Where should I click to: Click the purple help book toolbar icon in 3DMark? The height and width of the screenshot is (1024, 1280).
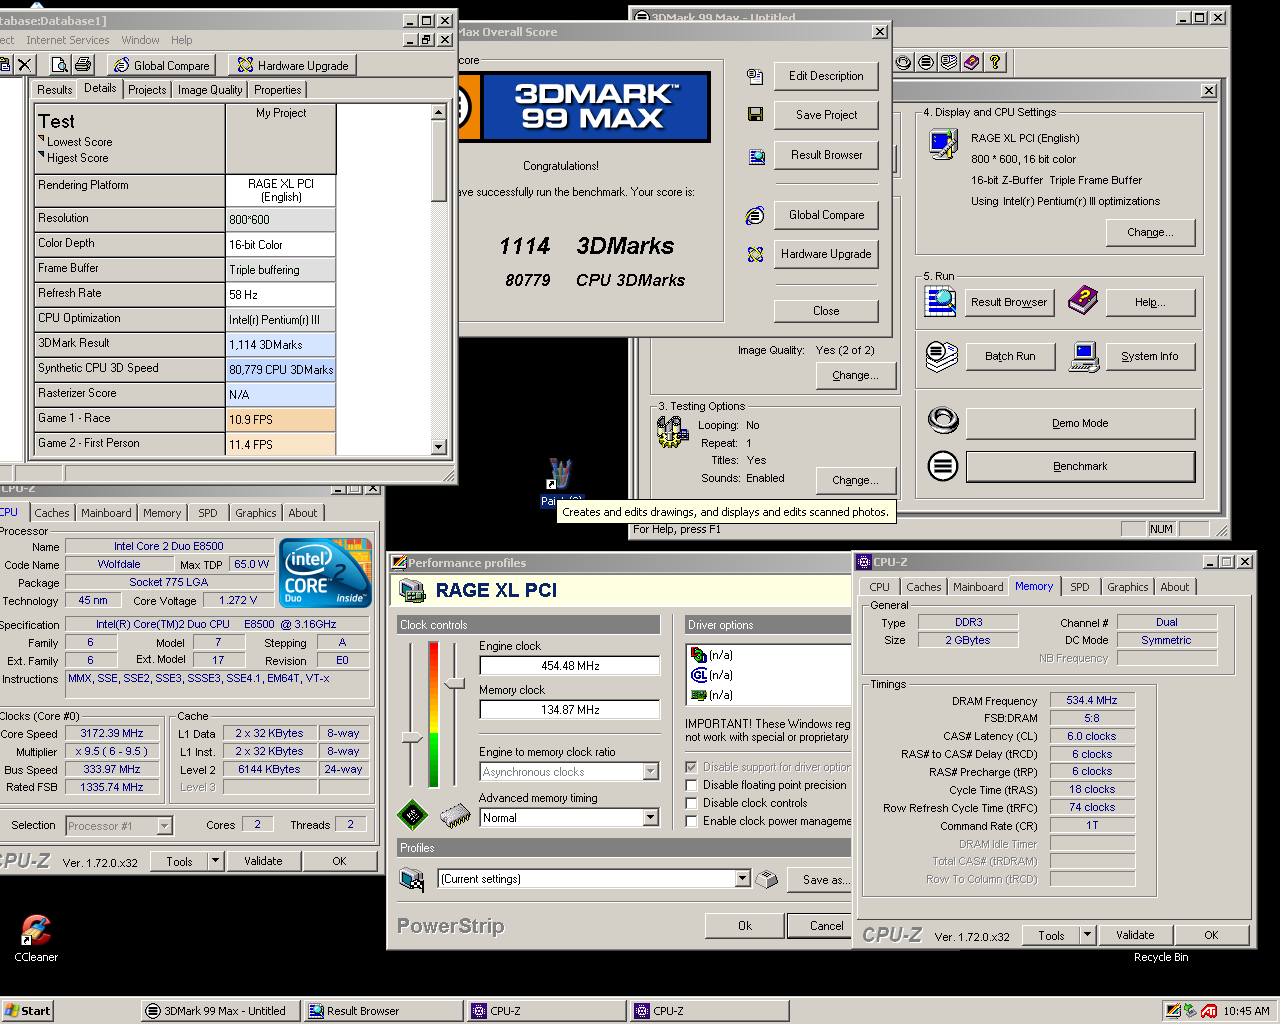[x=972, y=62]
